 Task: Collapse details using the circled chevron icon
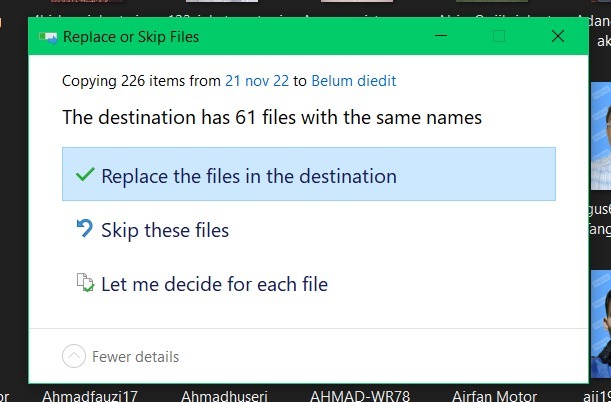point(74,356)
